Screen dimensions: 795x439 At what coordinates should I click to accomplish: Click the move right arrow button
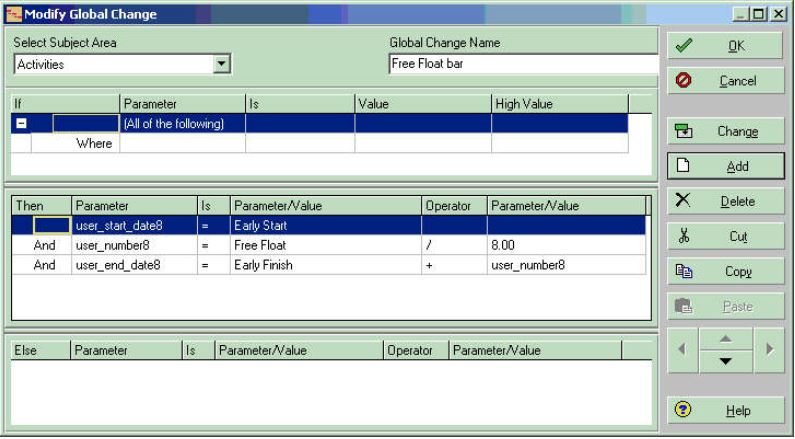point(768,350)
